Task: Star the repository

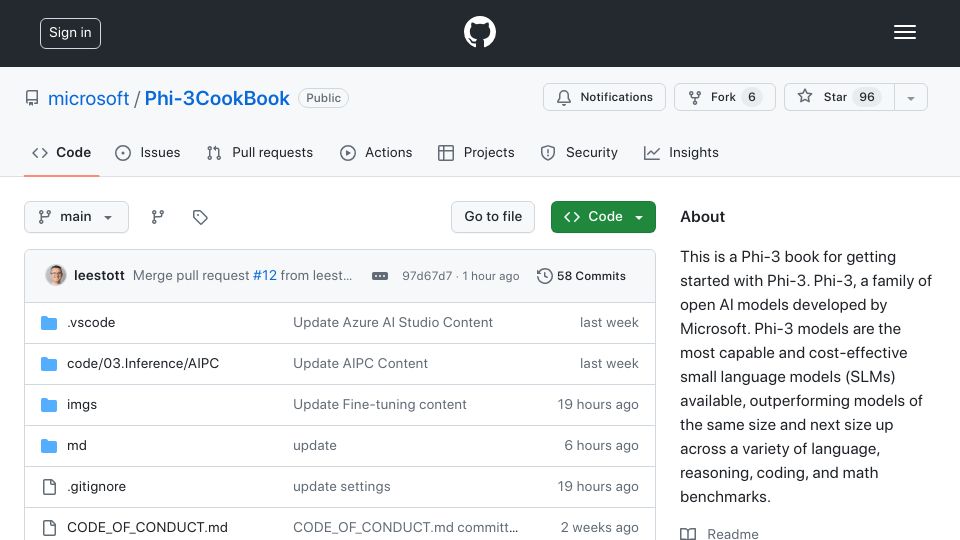Action: tap(839, 97)
